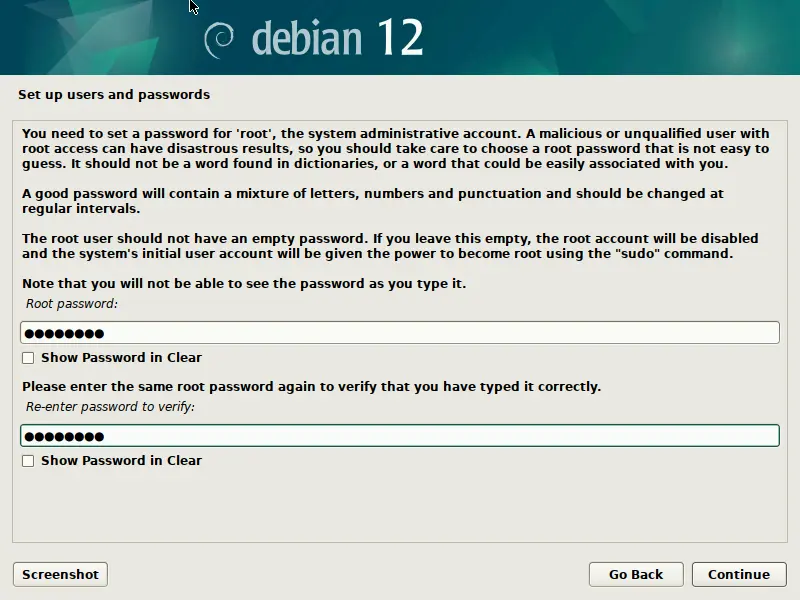Click the paragraph about empty root password
The width and height of the screenshot is (800, 600).
390,246
